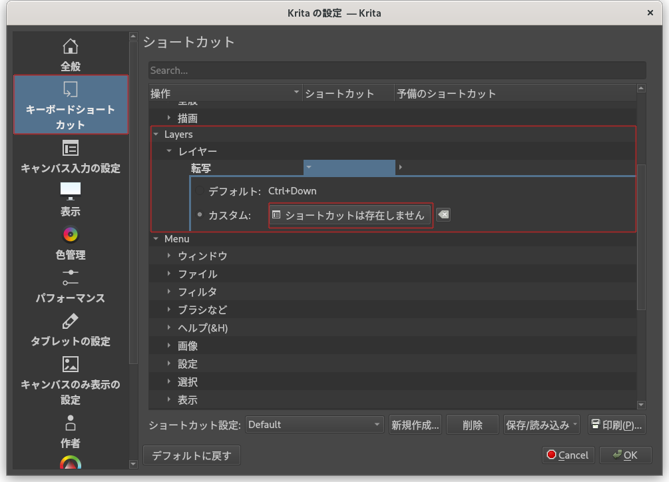This screenshot has width=669, height=482.
Task: Expand the 表示 tree category
Action: click(x=169, y=400)
